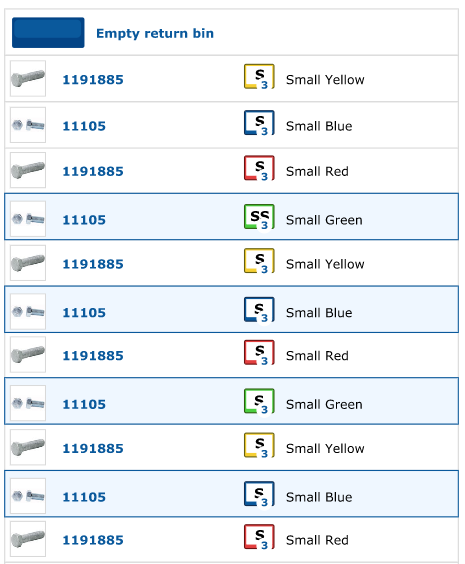Click the second Small Yellow bin icon
This screenshot has height=564, width=465.
pyautogui.click(x=259, y=261)
